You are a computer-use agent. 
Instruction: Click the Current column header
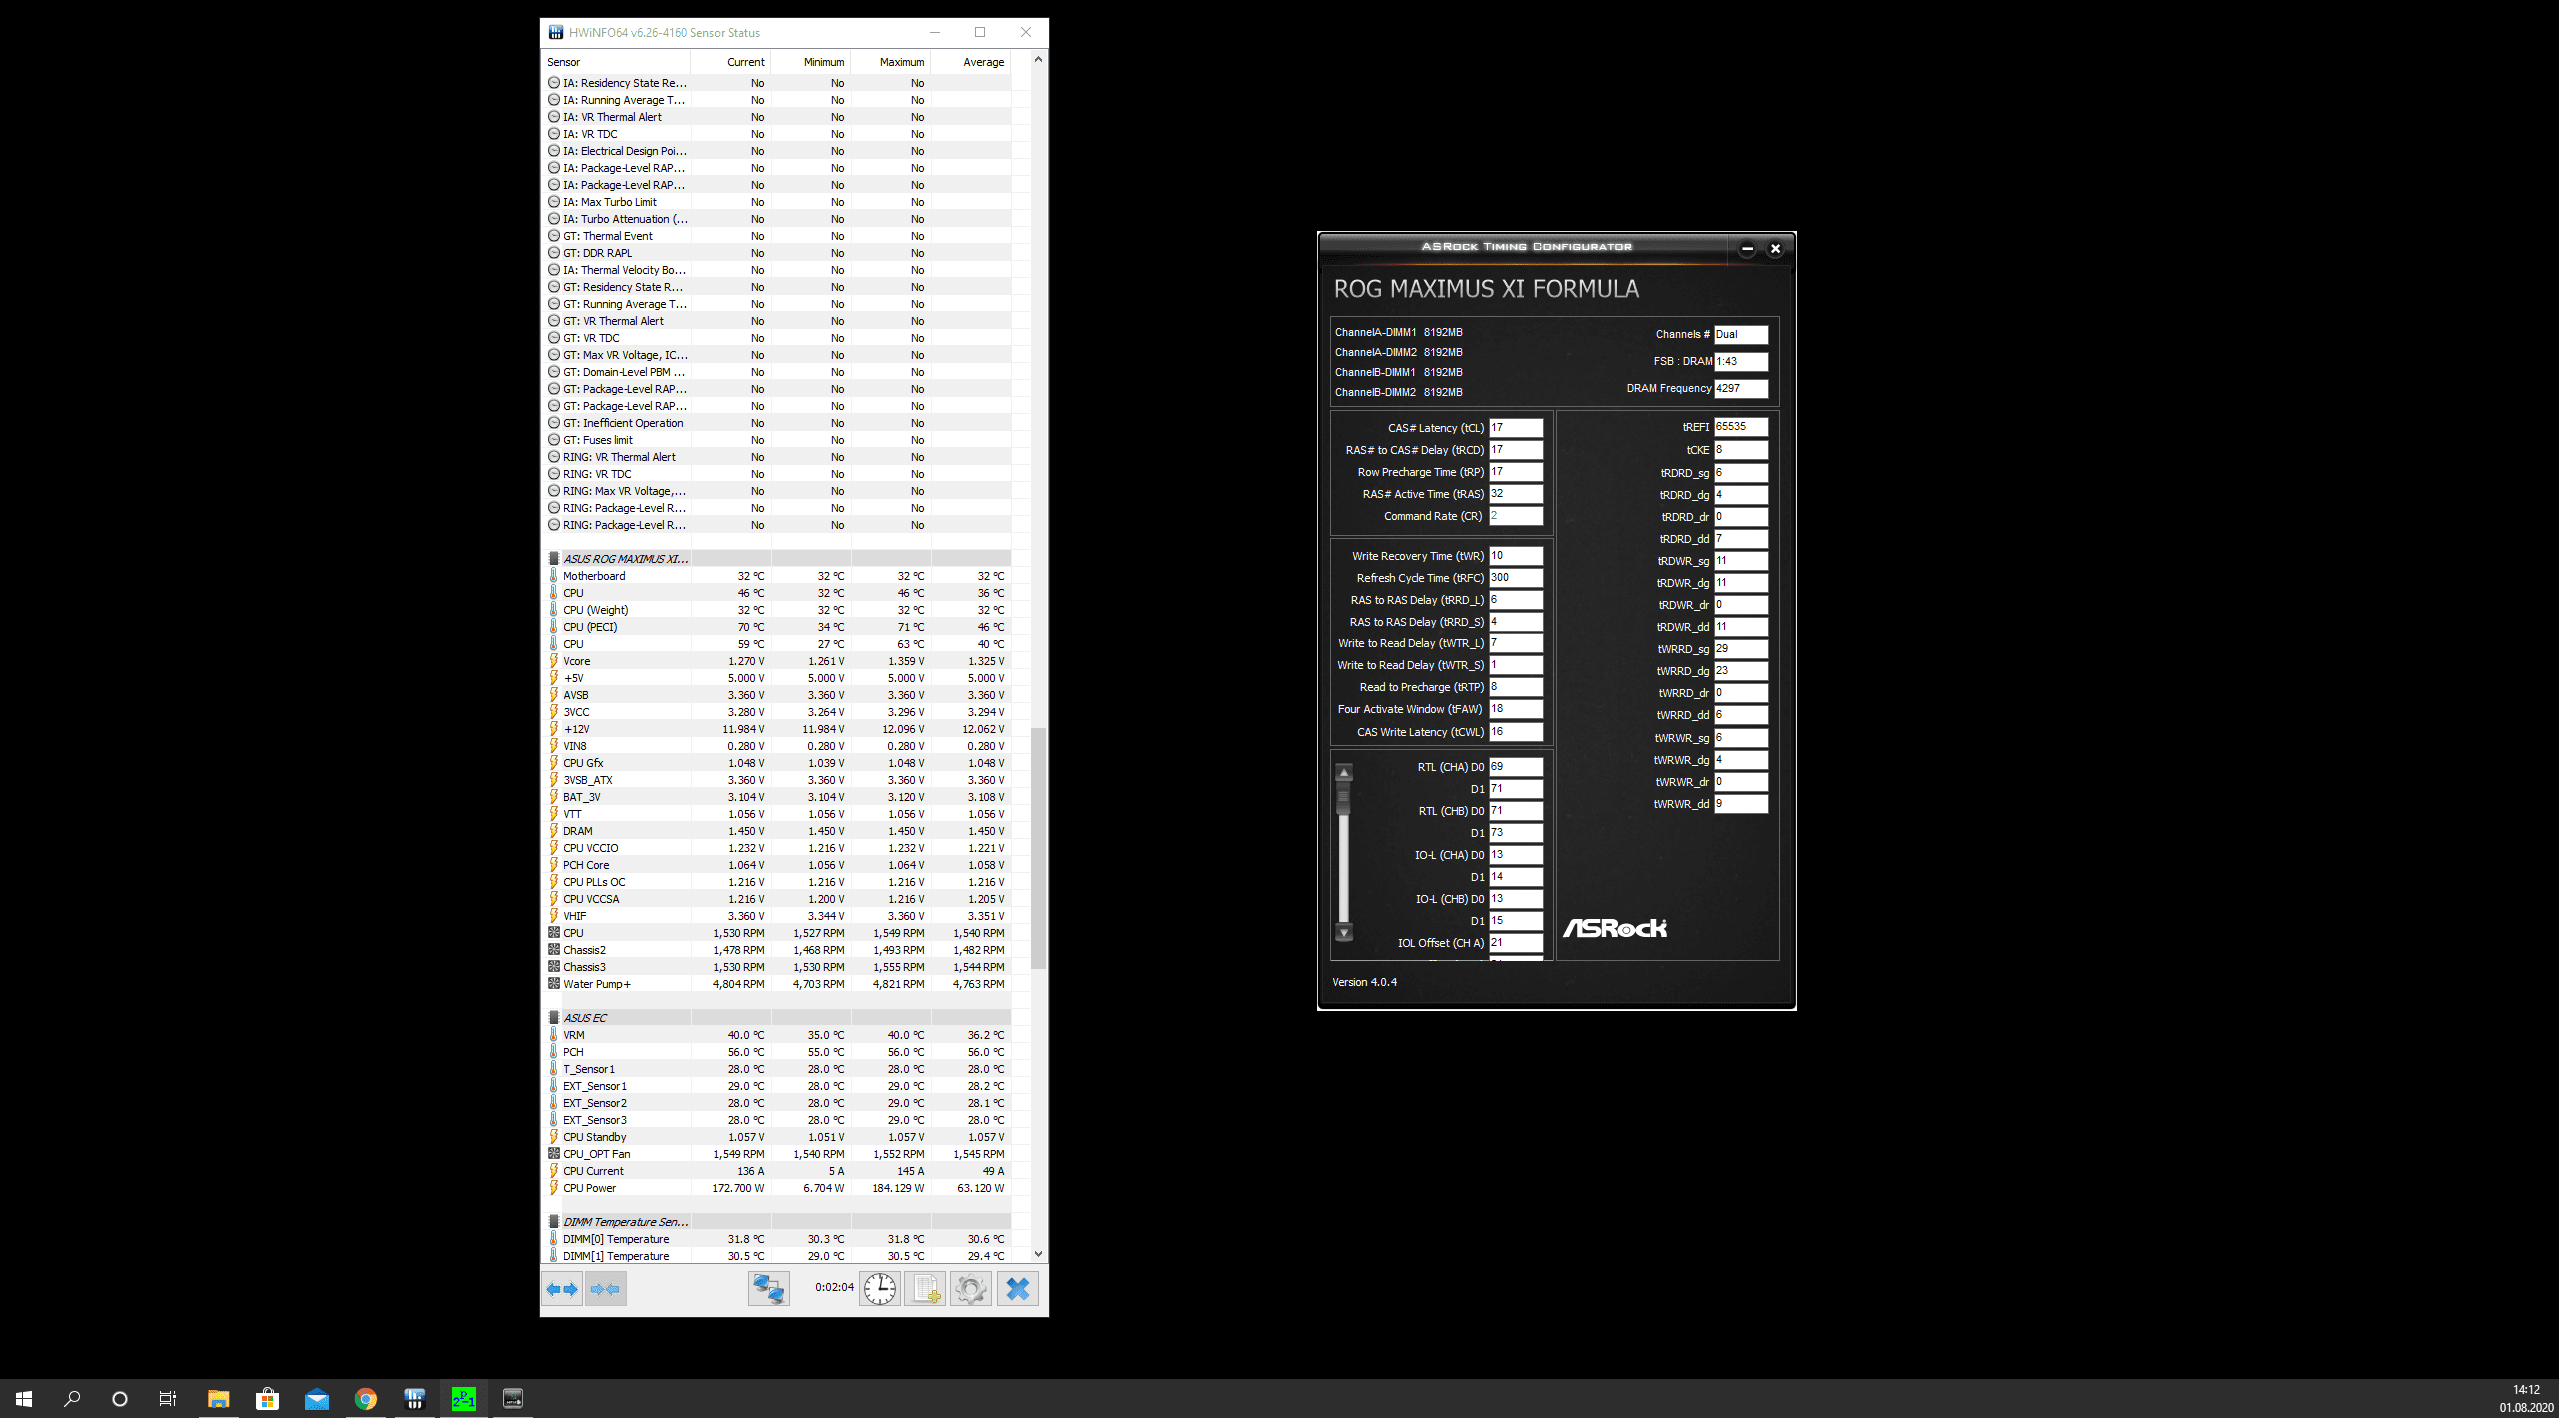click(x=731, y=62)
